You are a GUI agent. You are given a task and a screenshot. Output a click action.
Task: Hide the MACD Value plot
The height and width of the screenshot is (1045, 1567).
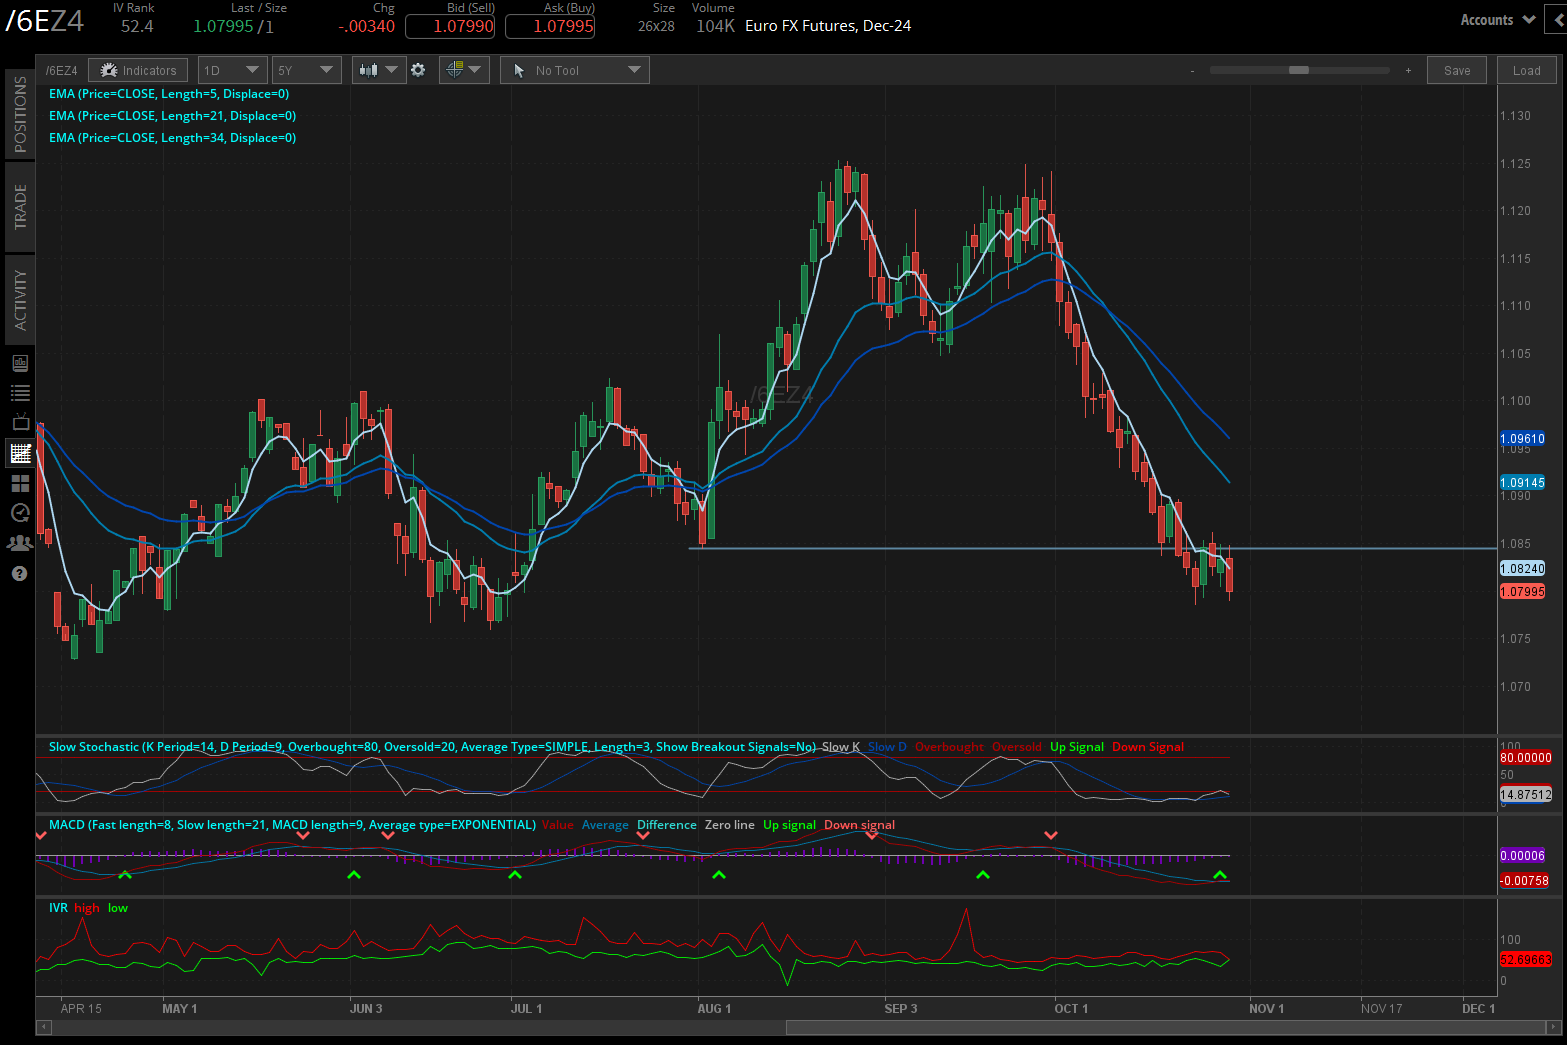pyautogui.click(x=558, y=824)
